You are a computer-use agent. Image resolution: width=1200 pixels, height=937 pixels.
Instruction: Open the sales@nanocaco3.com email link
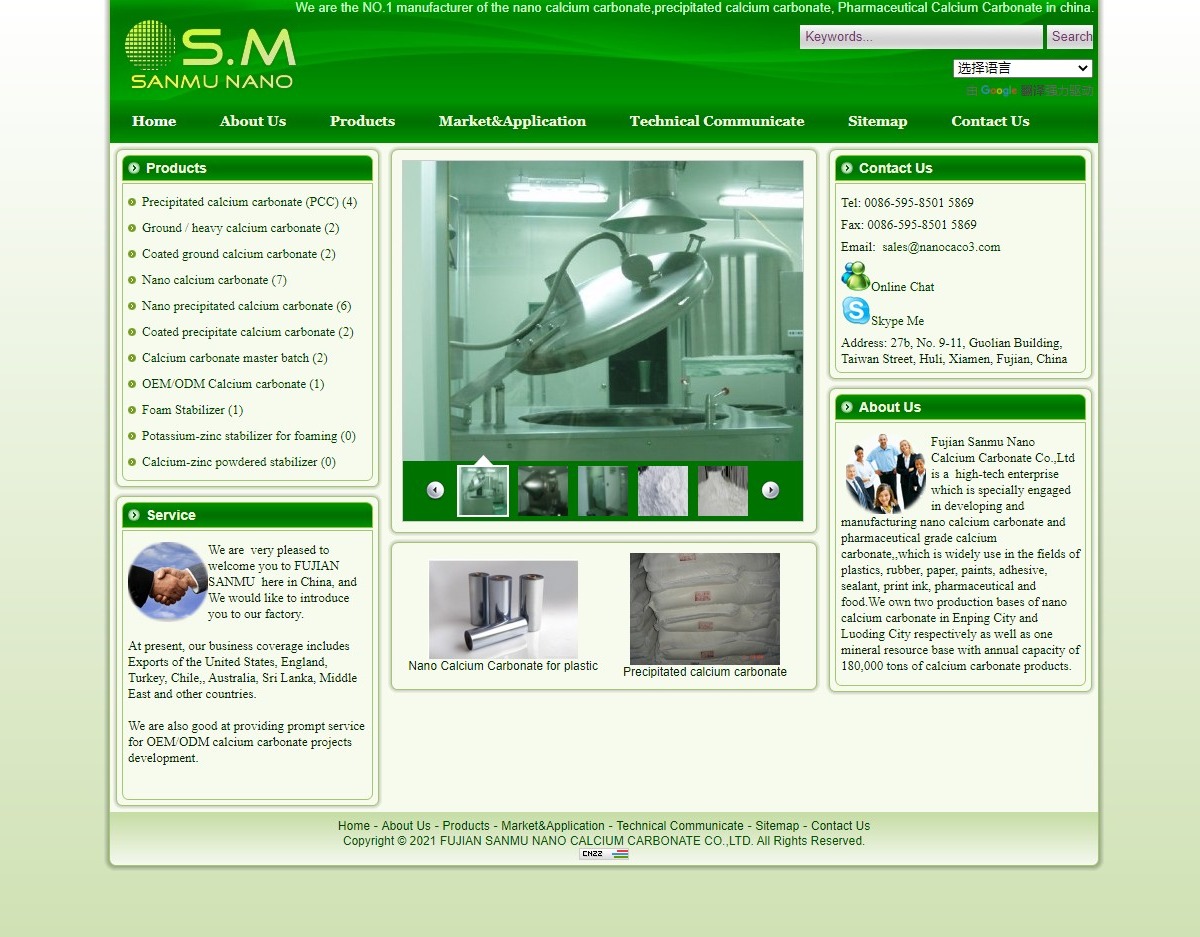coord(941,247)
